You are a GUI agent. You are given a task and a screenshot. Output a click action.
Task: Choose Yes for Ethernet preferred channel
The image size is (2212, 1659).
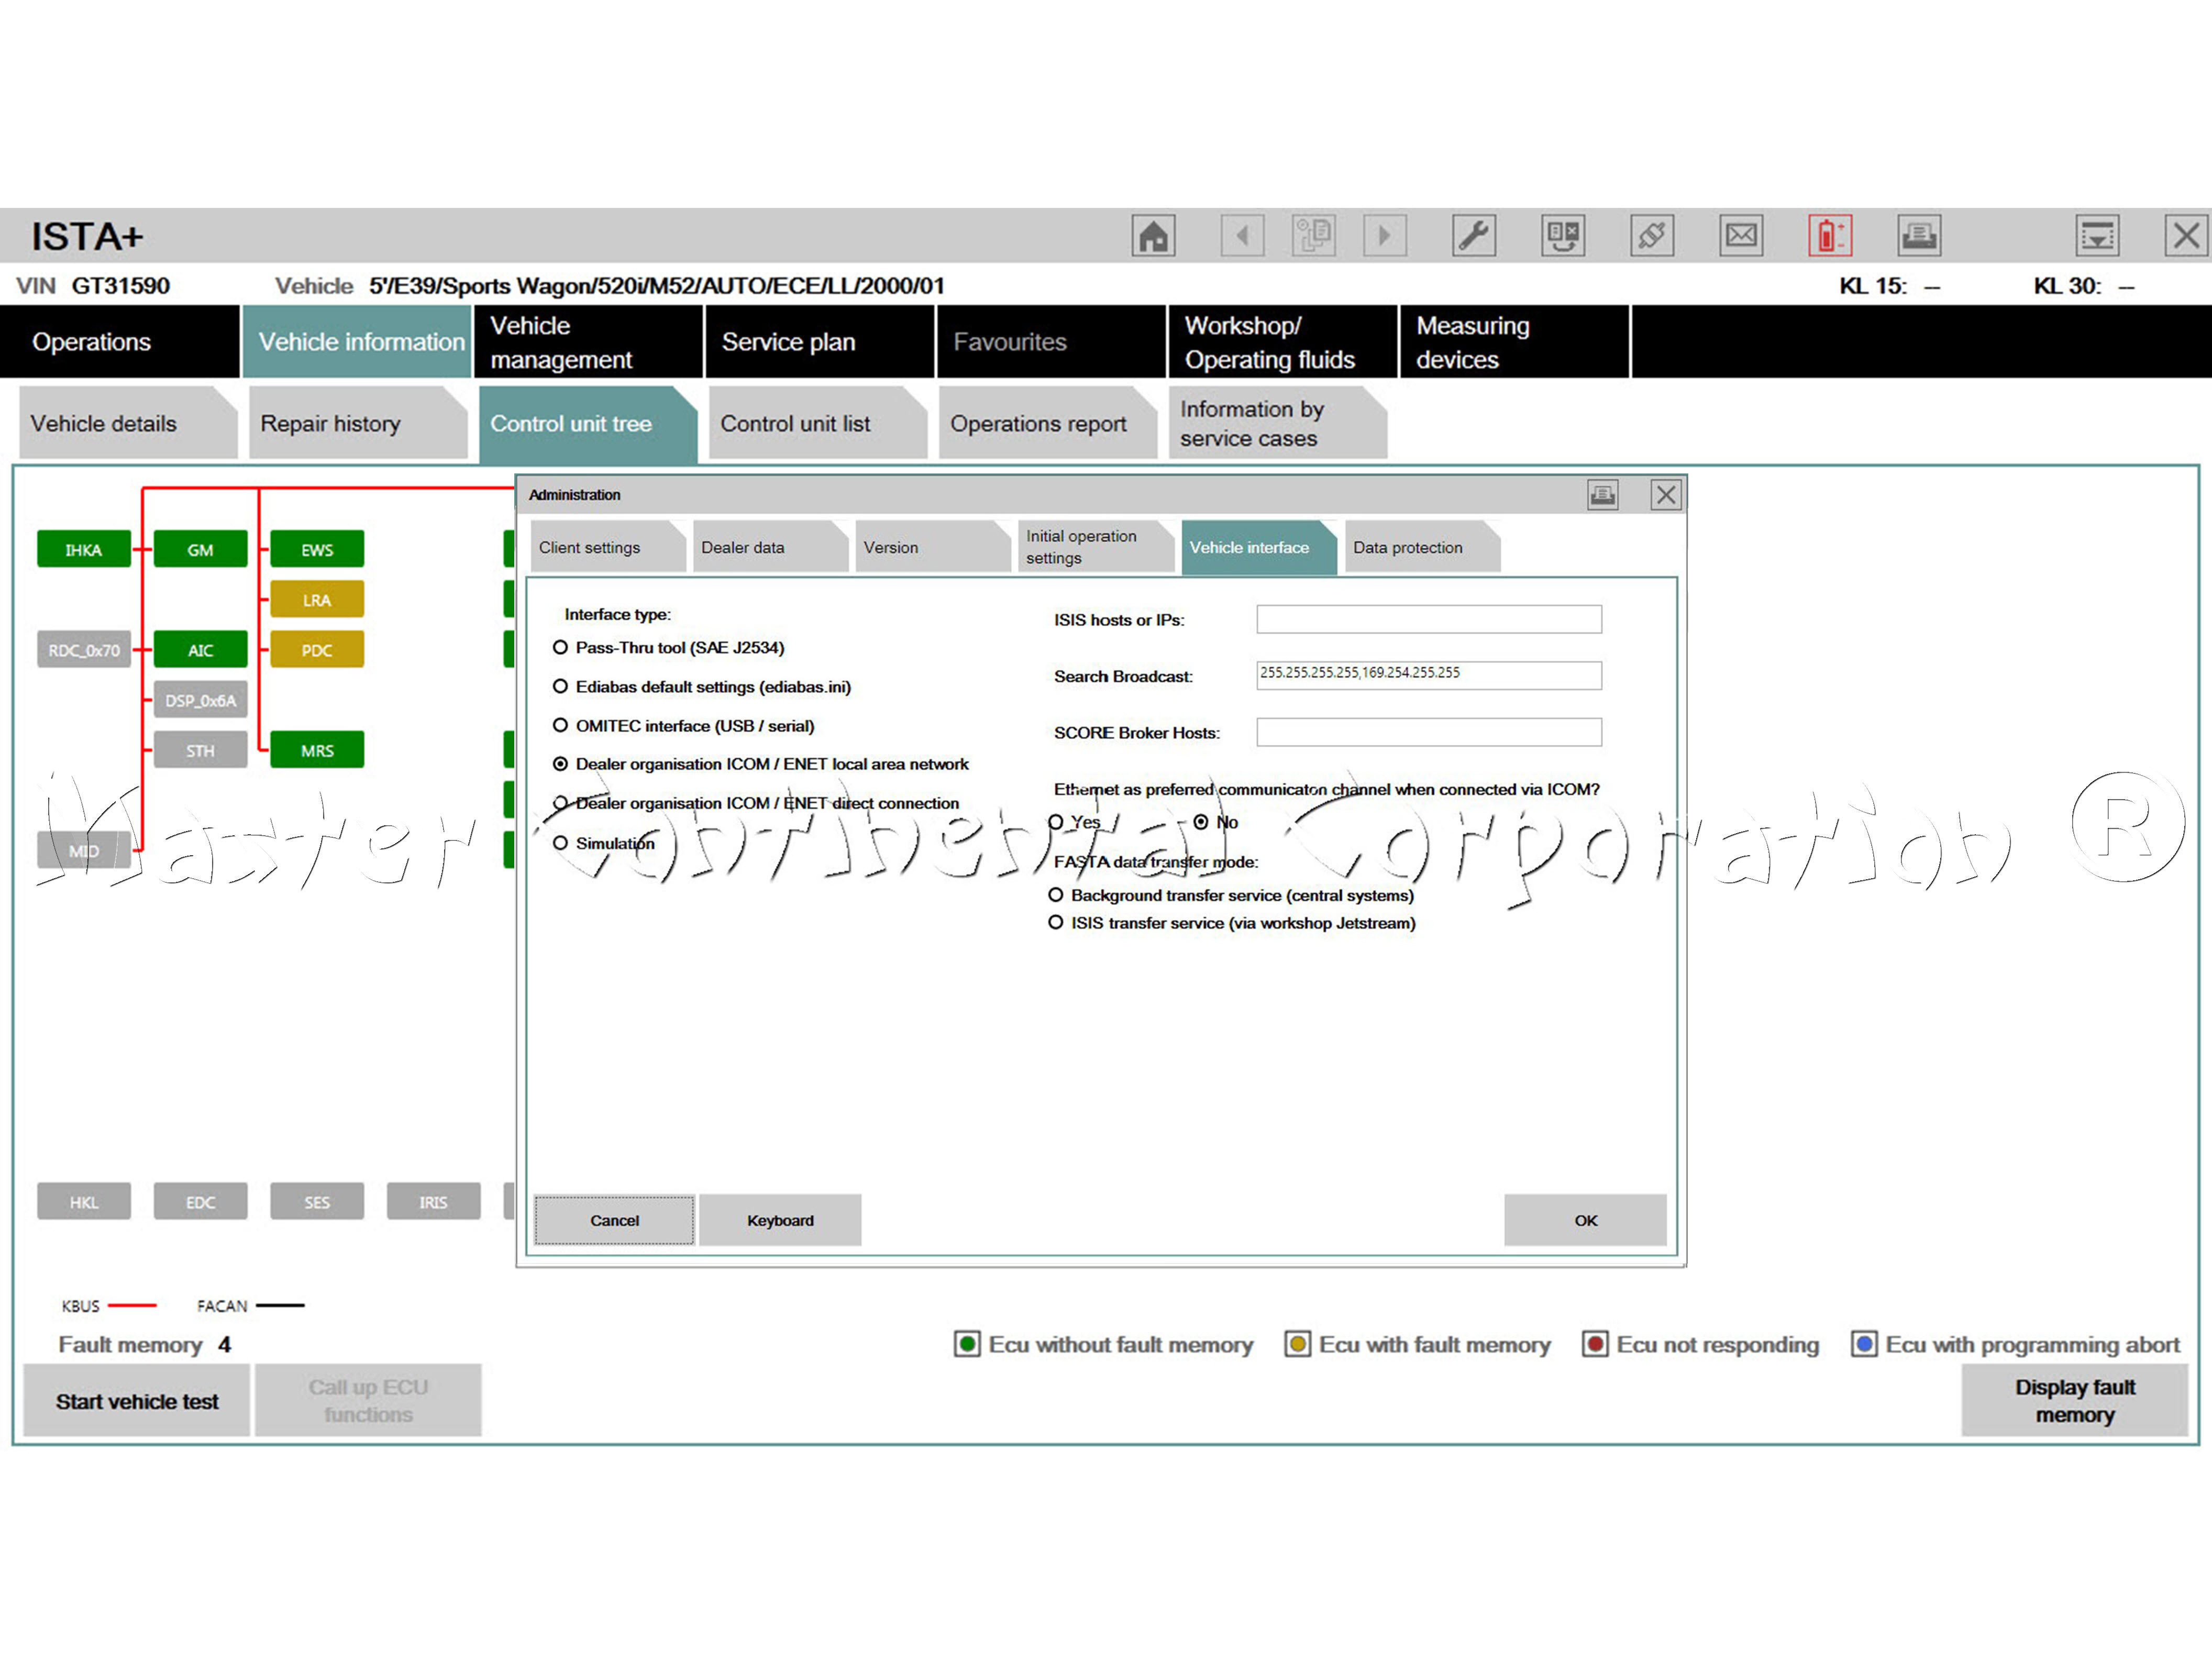click(1056, 822)
